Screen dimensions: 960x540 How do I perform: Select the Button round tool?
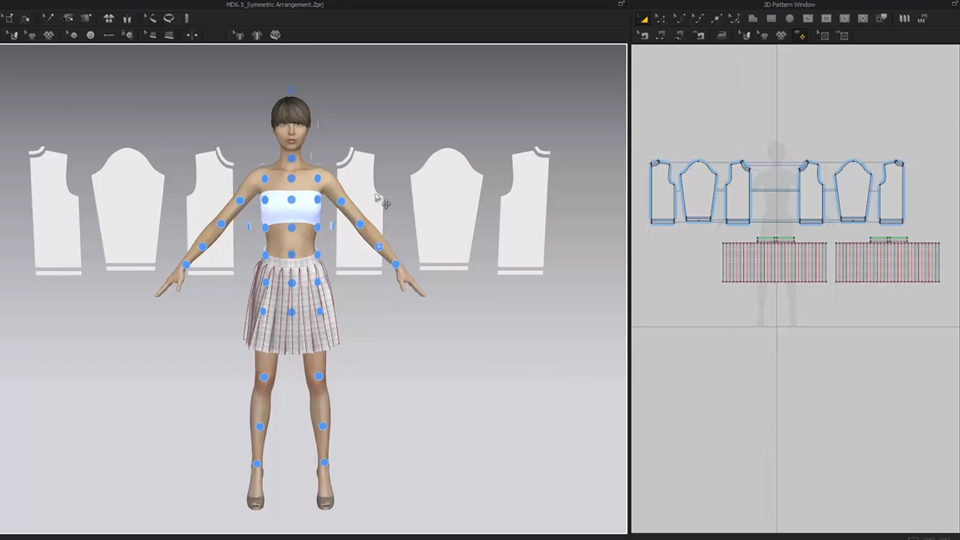click(91, 35)
